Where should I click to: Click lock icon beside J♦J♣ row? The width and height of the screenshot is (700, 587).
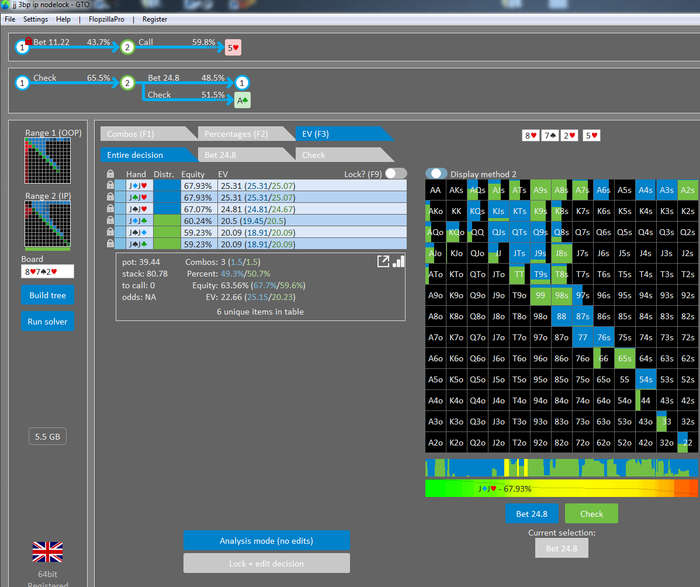(x=110, y=220)
